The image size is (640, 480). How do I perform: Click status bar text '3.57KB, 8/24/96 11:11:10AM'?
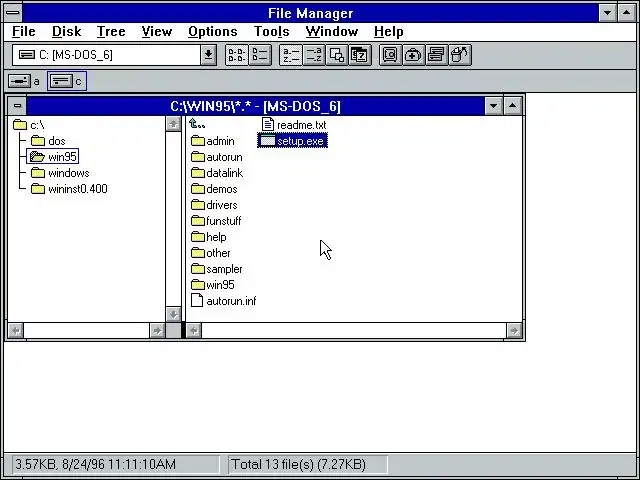pos(96,464)
